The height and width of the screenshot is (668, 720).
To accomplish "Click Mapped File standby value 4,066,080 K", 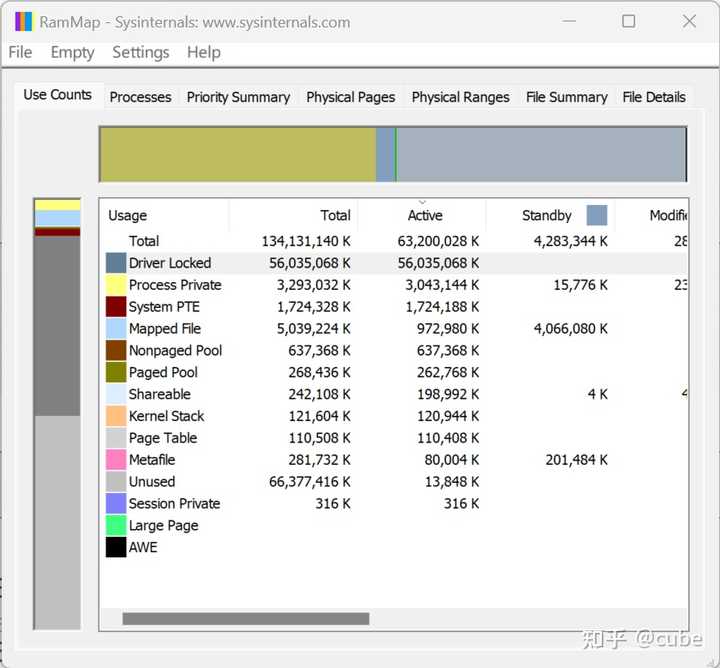I will click(570, 329).
